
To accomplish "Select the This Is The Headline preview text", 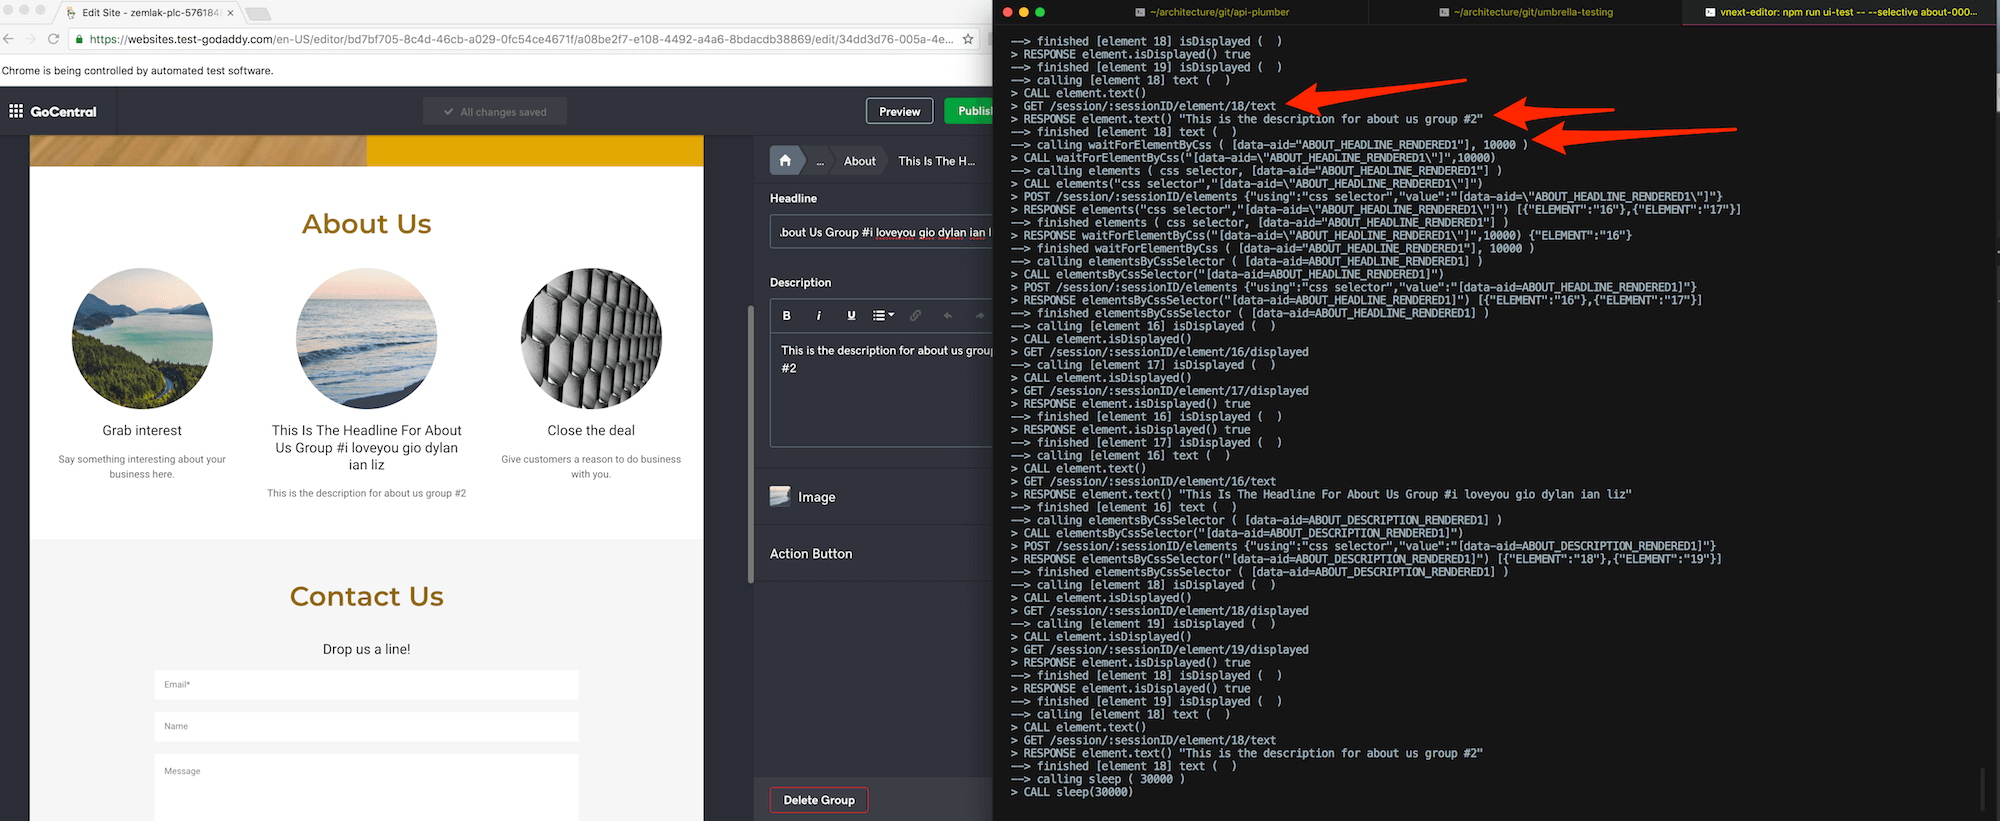I will tap(366, 447).
